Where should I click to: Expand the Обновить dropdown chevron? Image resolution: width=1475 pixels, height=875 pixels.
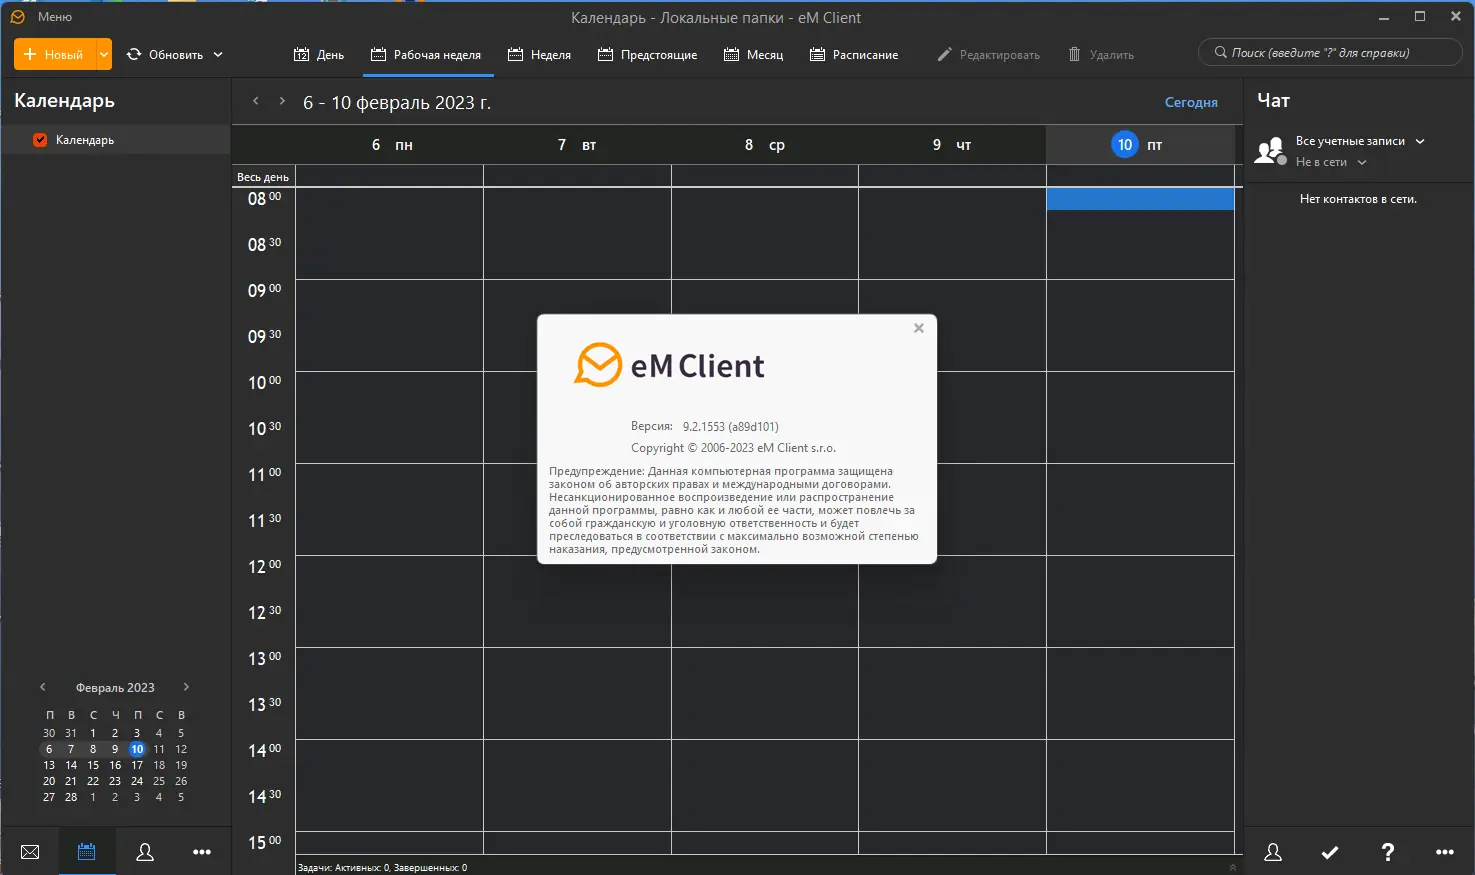click(x=218, y=54)
